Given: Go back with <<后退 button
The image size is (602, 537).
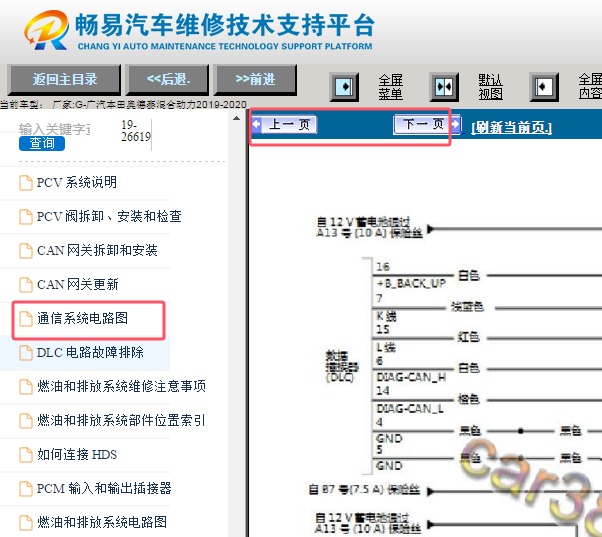Looking at the screenshot, I should pyautogui.click(x=168, y=80).
